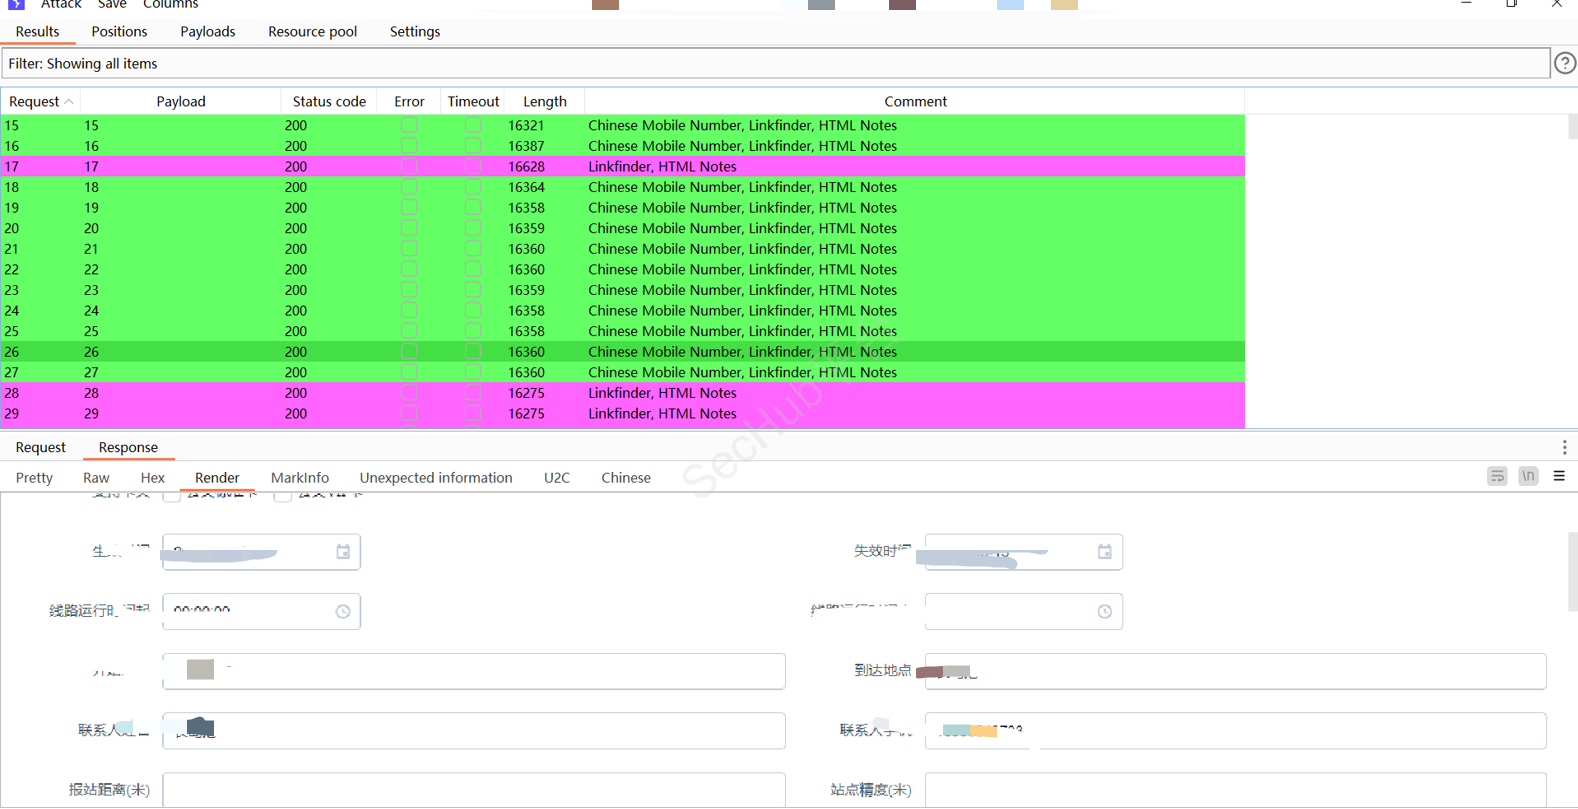
Task: Sort results by Length column header
Action: [x=544, y=102]
